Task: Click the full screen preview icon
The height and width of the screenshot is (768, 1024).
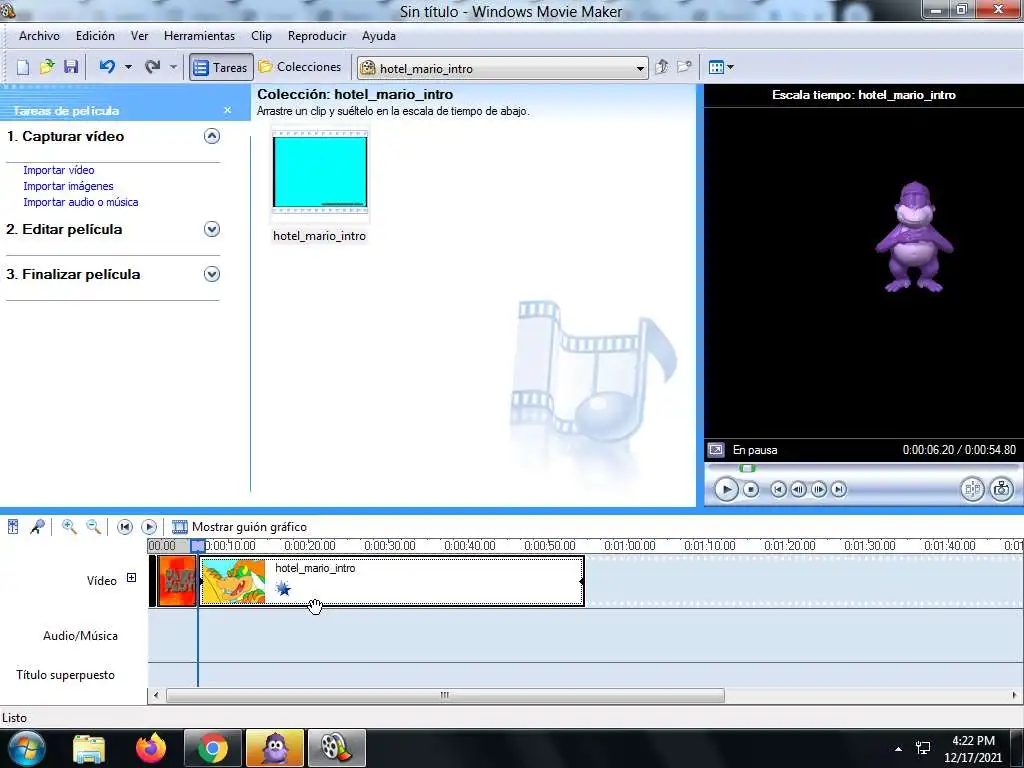Action: coord(716,450)
